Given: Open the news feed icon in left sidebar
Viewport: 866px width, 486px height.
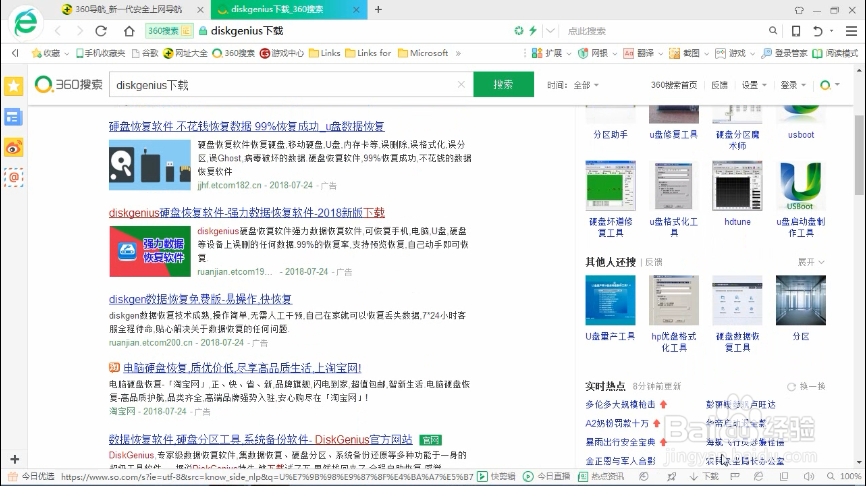Looking at the screenshot, I should coord(14,117).
